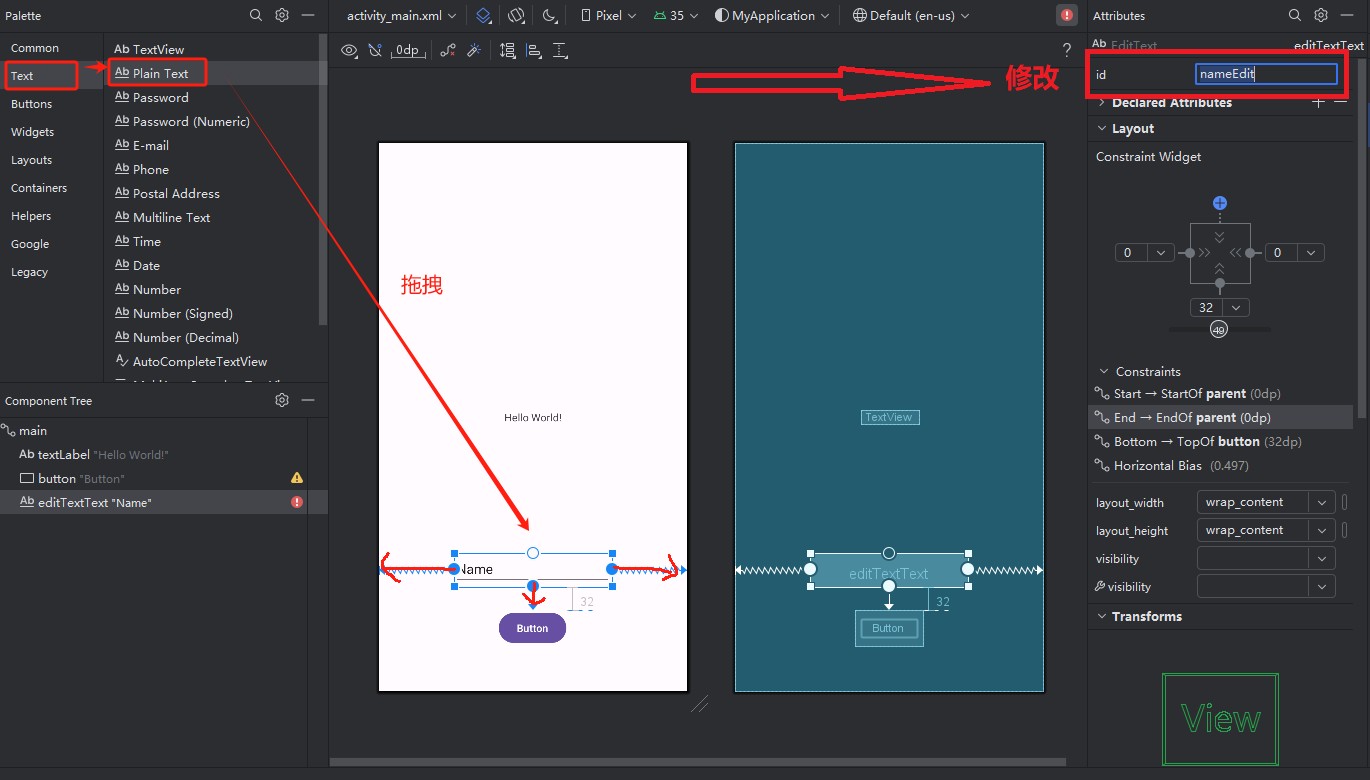This screenshot has width=1370, height=780.
Task: Select Password item in the palette list
Action: point(161,97)
